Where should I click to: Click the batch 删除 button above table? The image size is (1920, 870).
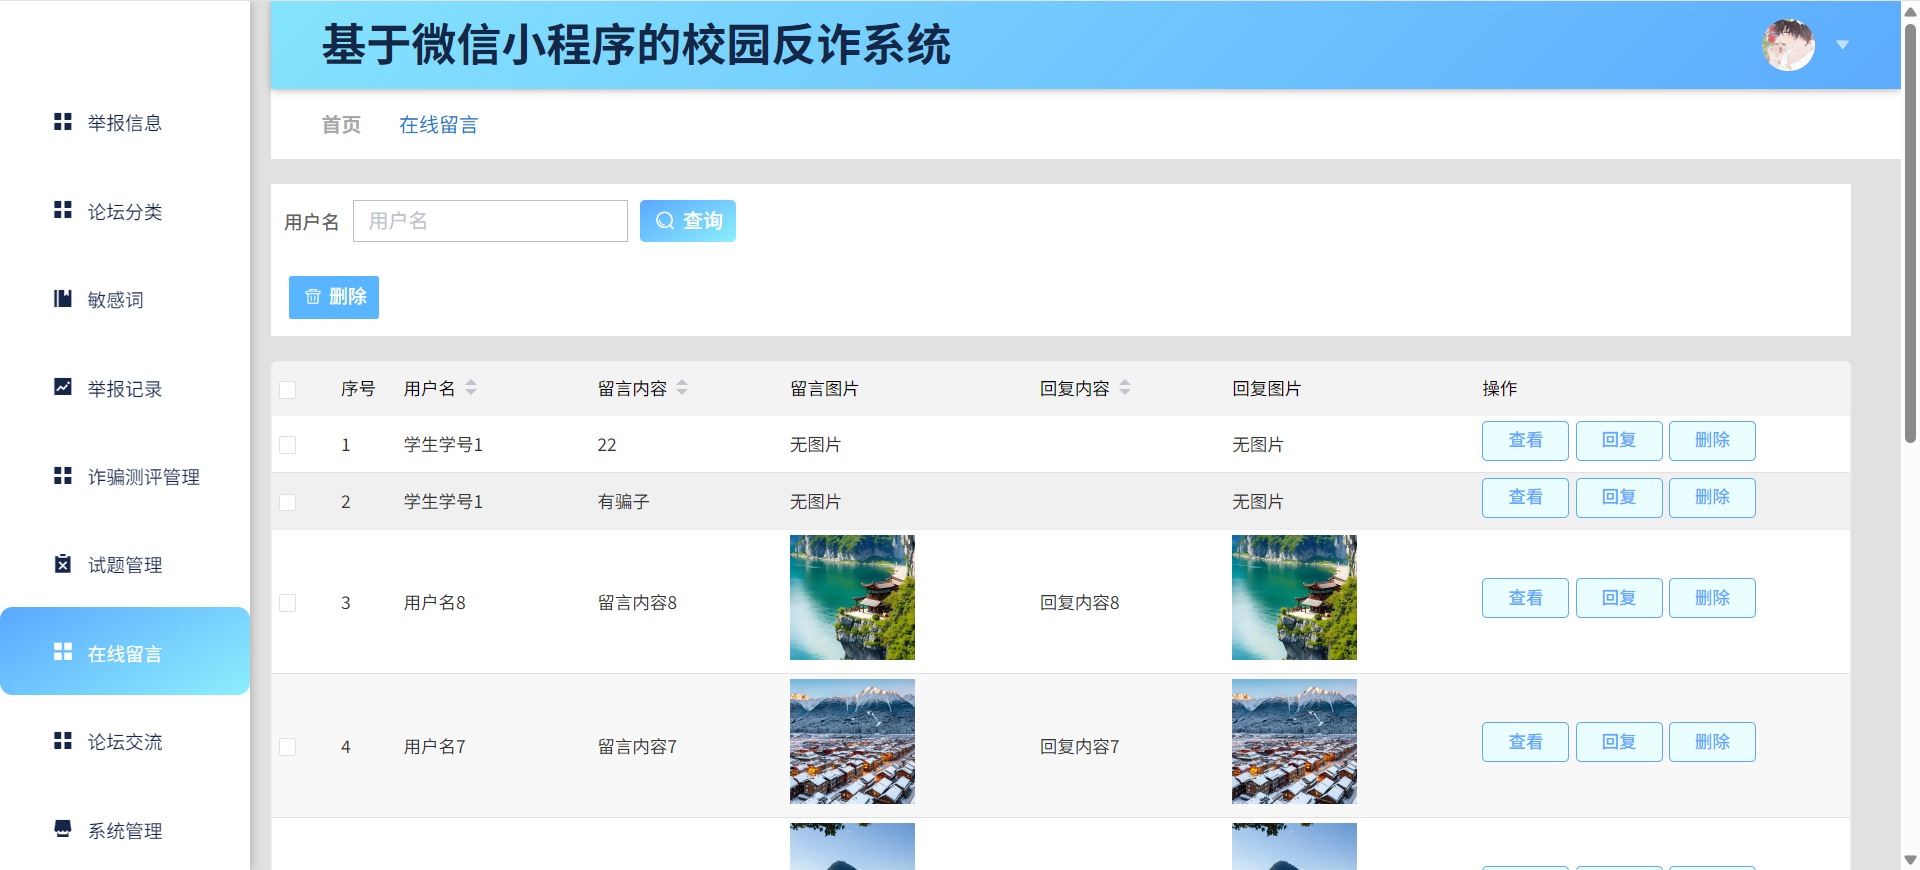tap(334, 297)
